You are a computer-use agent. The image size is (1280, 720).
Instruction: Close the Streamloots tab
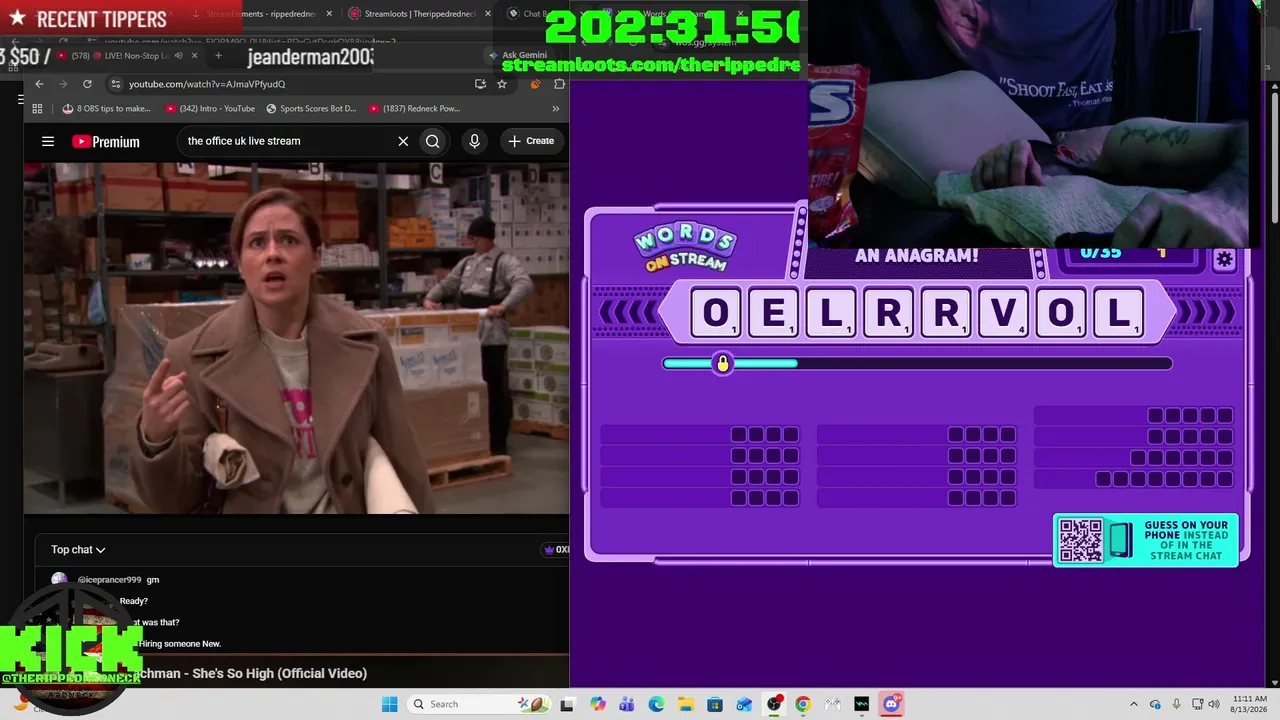pyautogui.click(x=488, y=14)
